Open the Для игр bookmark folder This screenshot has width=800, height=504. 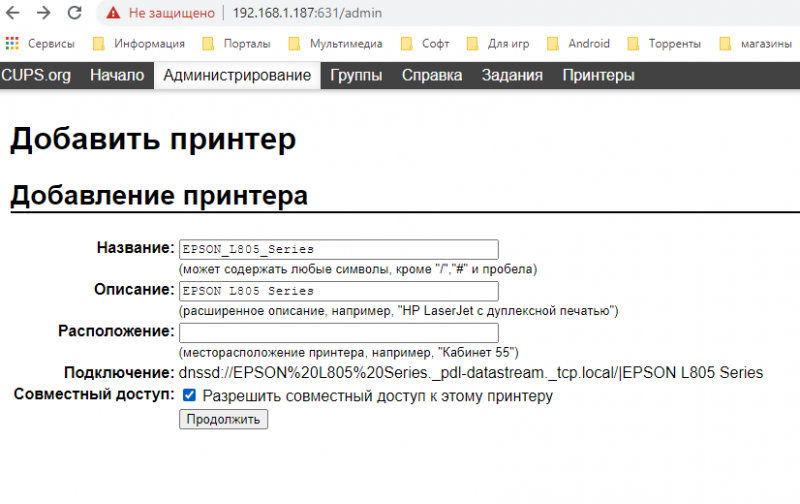(498, 44)
